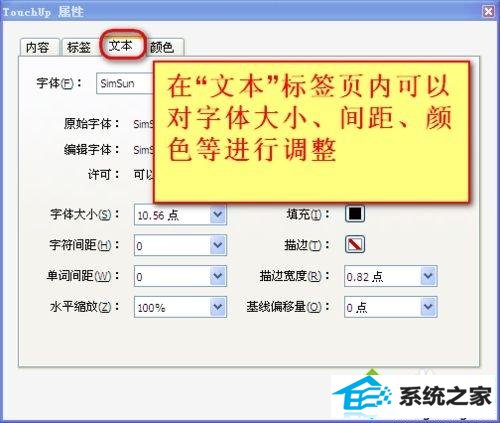
Task: Open the 水平缩放 dropdown arrow
Action: [x=218, y=307]
